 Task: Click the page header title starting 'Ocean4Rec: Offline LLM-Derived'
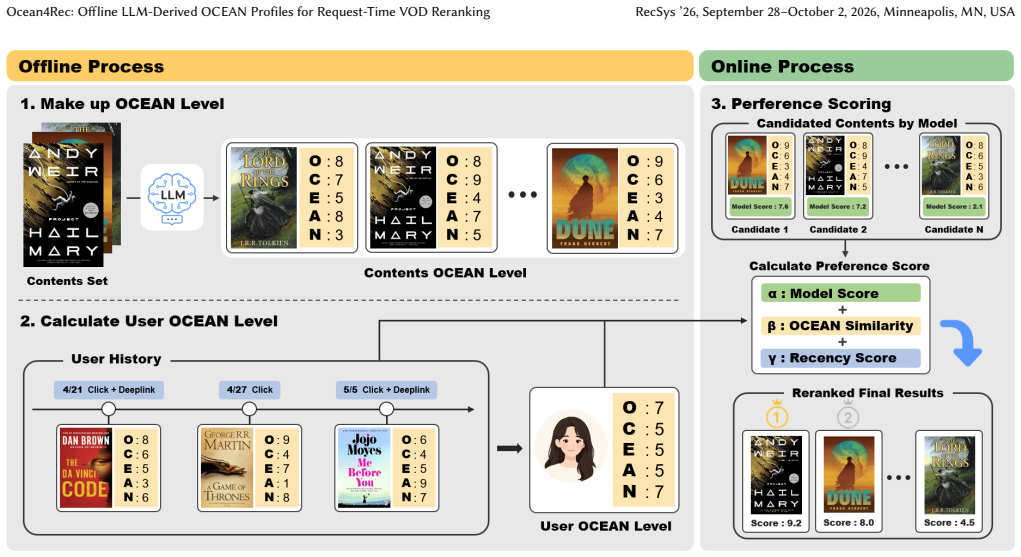248,12
